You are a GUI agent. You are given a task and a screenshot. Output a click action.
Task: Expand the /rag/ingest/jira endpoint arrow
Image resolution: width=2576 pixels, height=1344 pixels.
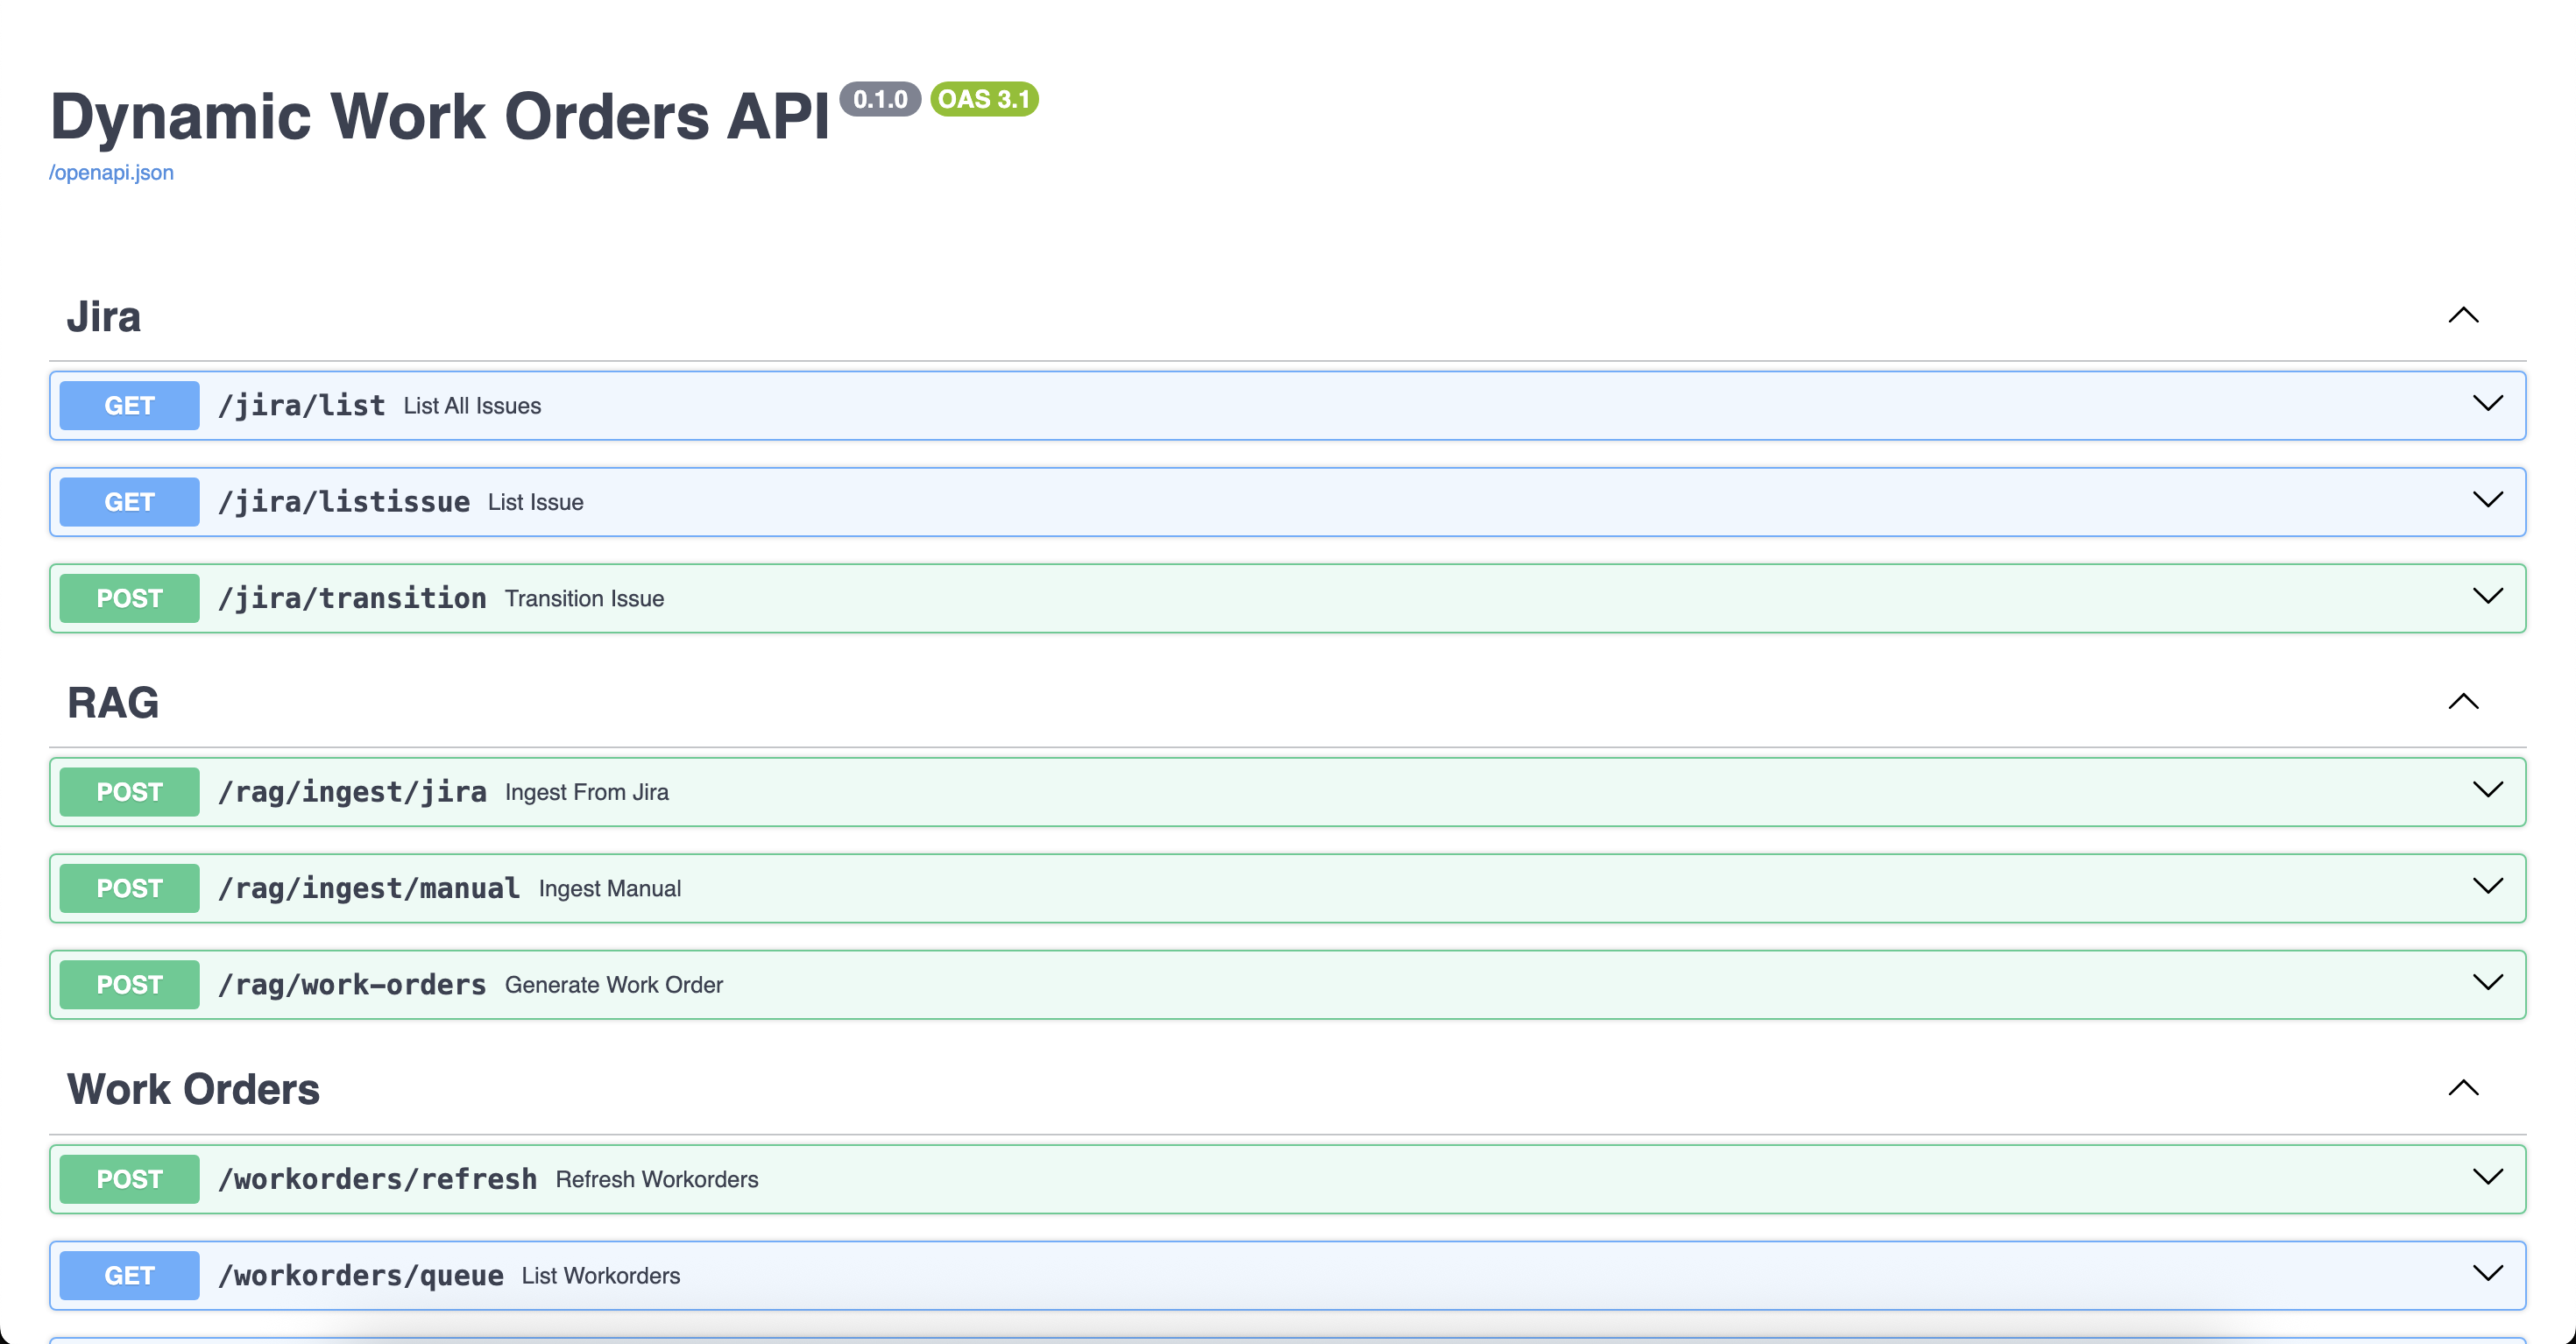[x=2487, y=790]
